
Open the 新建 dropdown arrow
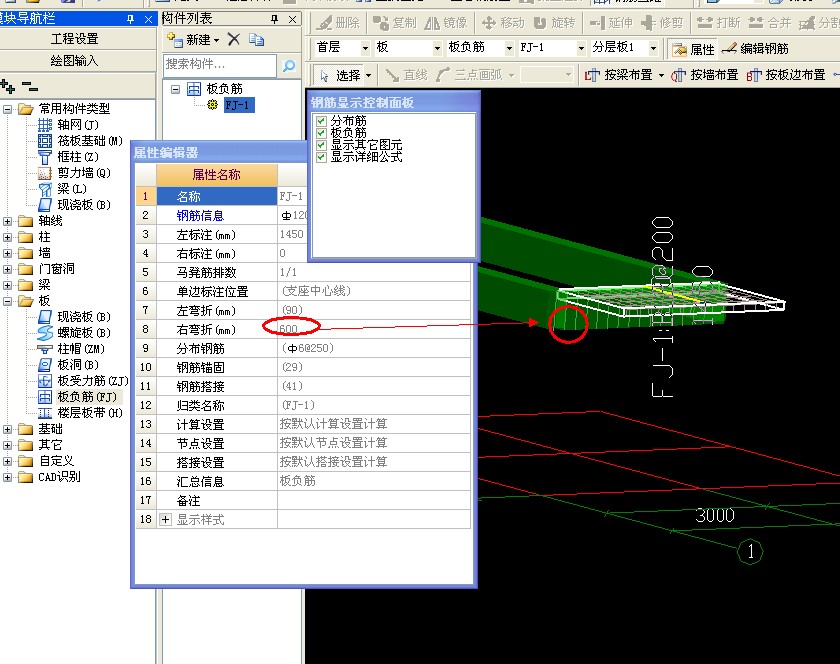tap(216, 40)
